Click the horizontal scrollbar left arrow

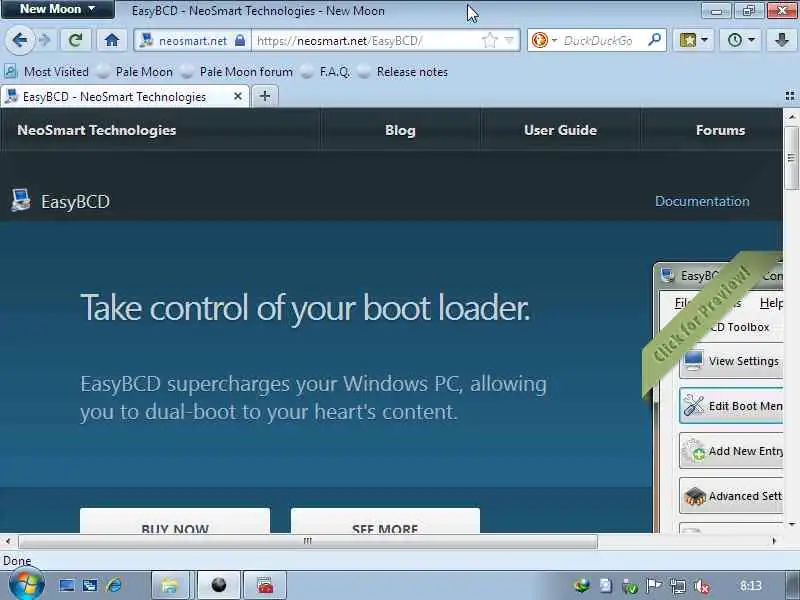(8, 541)
